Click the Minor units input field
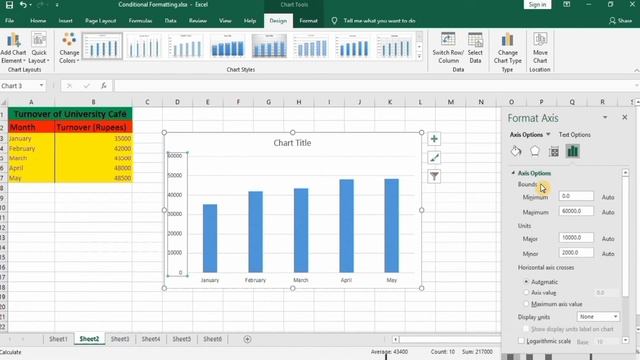640x360 pixels. 576,253
